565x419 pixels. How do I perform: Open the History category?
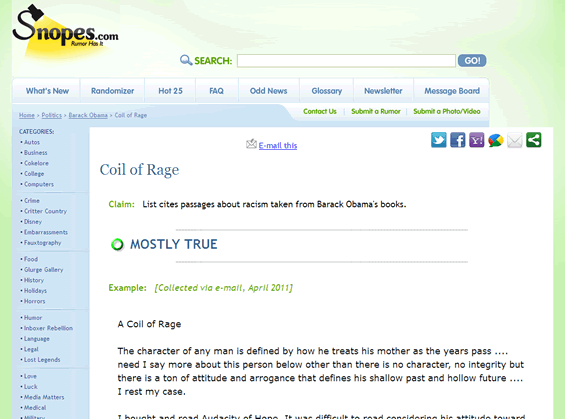pyautogui.click(x=34, y=280)
